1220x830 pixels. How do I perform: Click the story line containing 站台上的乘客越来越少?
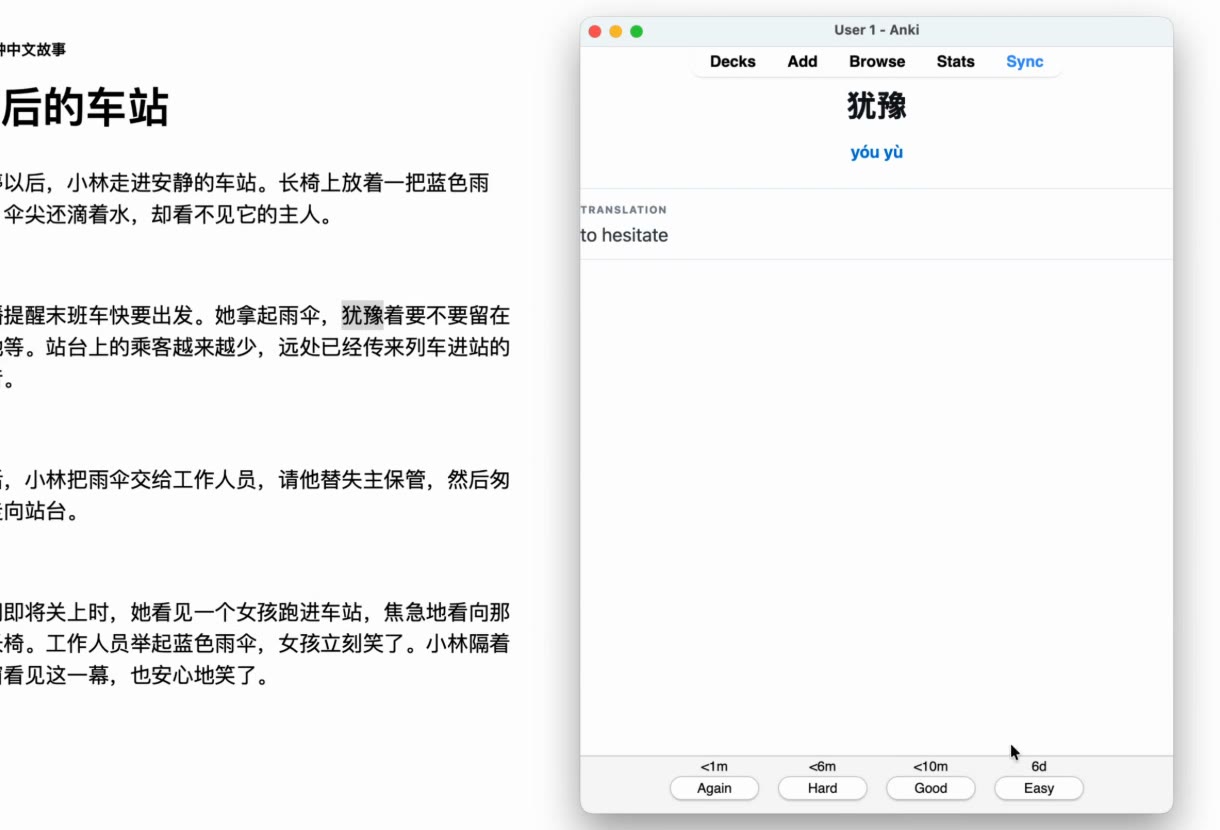click(255, 348)
